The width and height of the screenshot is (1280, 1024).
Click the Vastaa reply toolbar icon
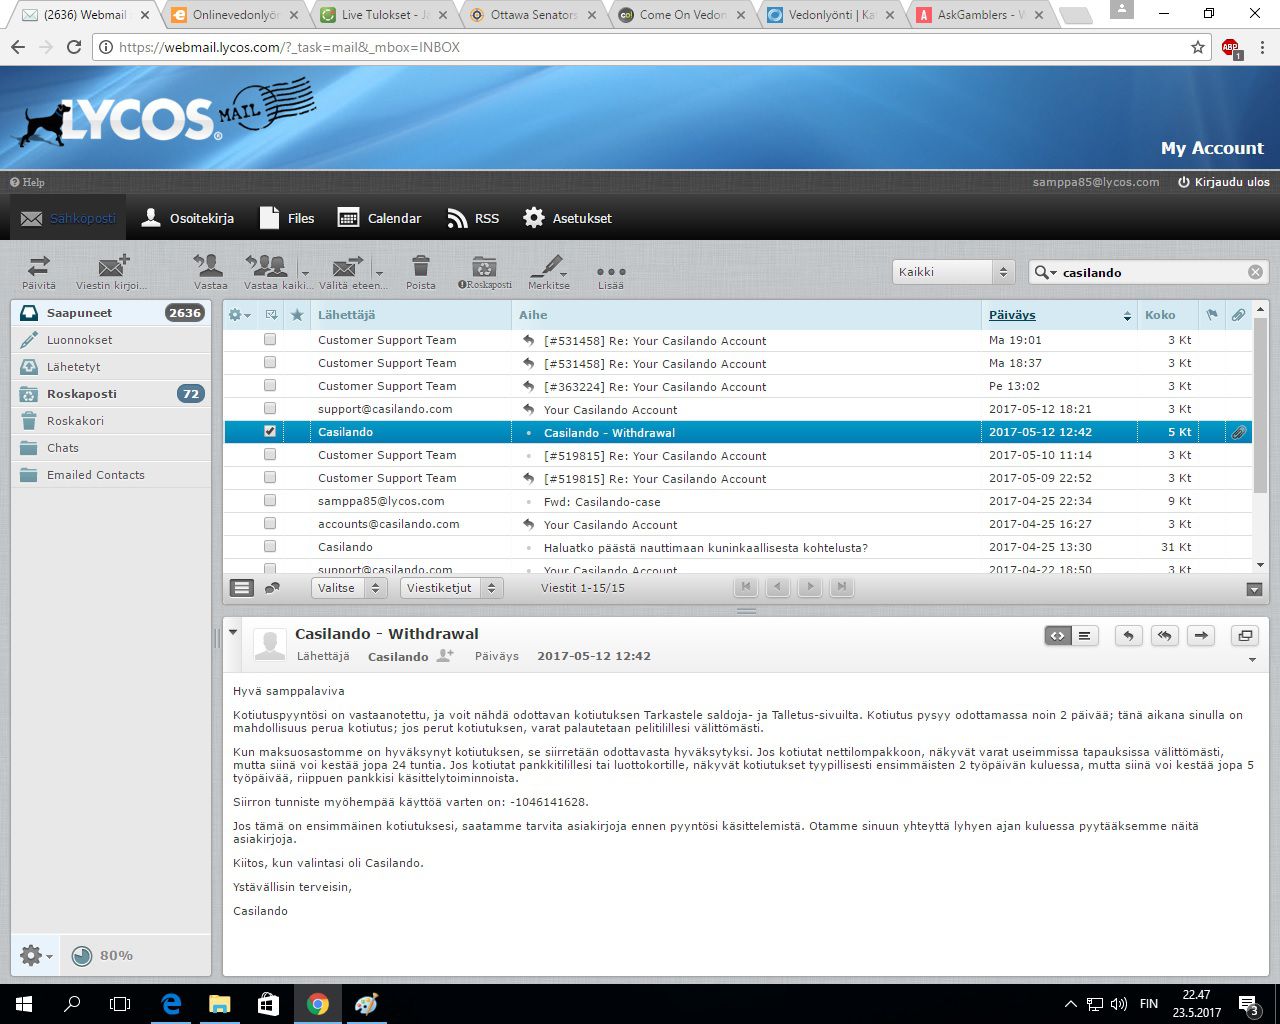tap(210, 271)
